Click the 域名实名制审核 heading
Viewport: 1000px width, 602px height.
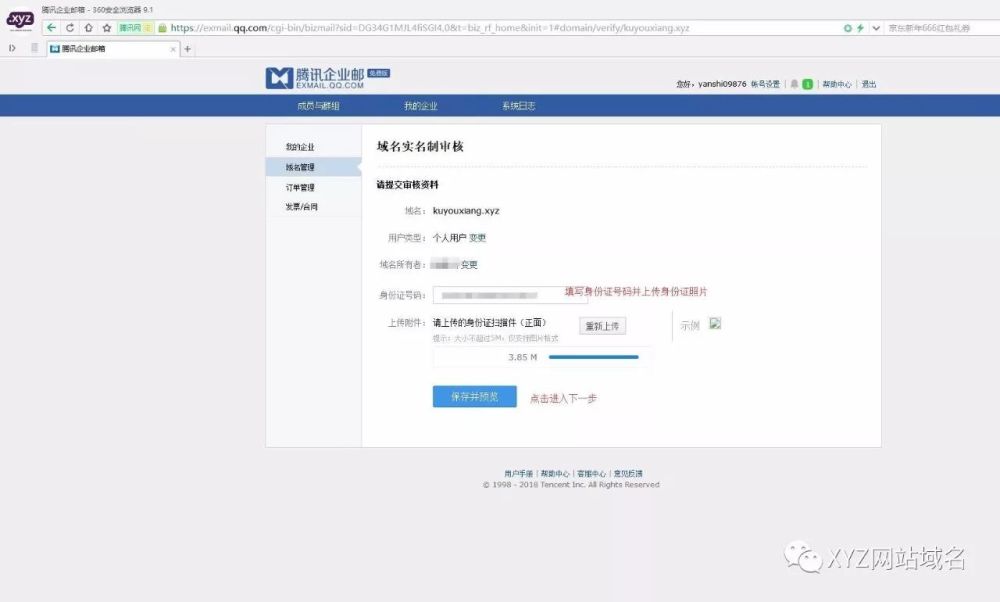pyautogui.click(x=420, y=147)
